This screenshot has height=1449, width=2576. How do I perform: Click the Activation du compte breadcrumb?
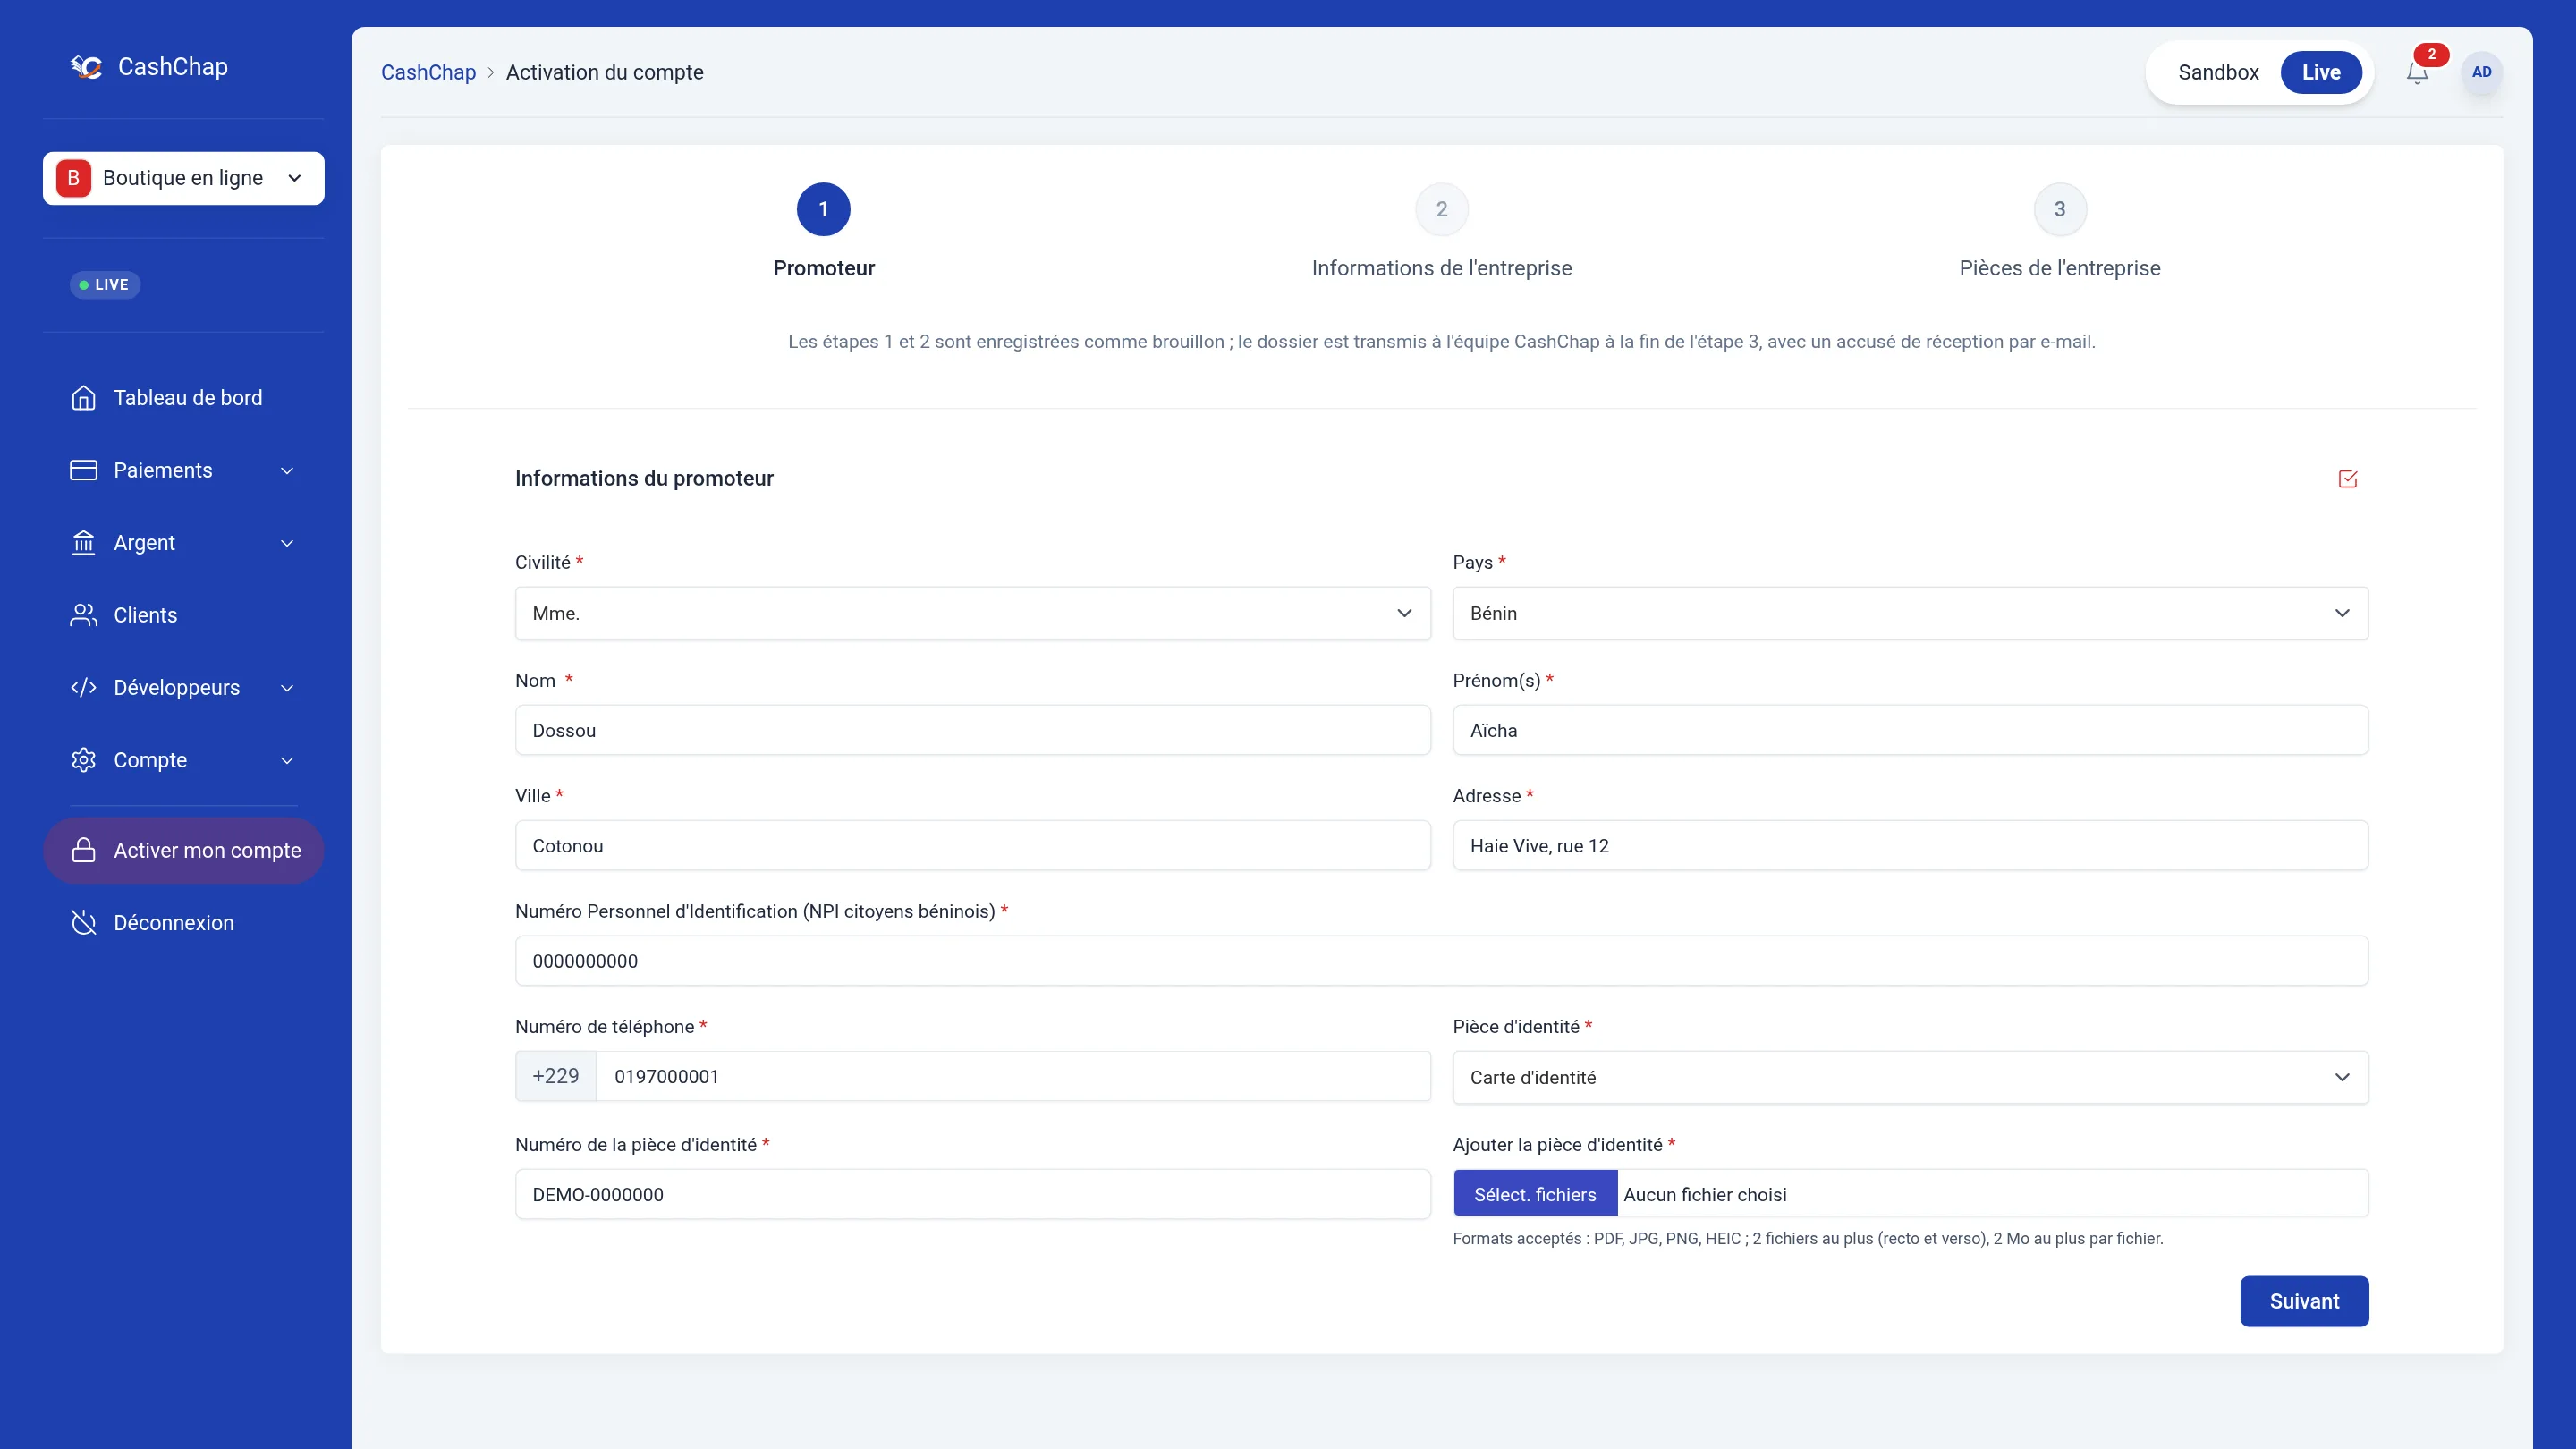click(604, 72)
